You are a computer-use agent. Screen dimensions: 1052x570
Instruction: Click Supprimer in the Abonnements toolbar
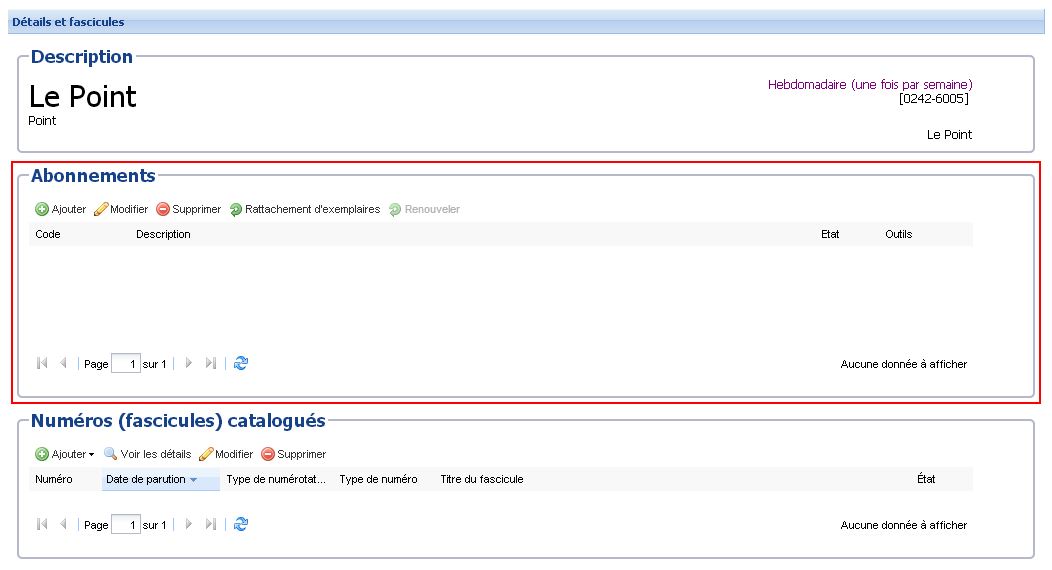coord(189,209)
